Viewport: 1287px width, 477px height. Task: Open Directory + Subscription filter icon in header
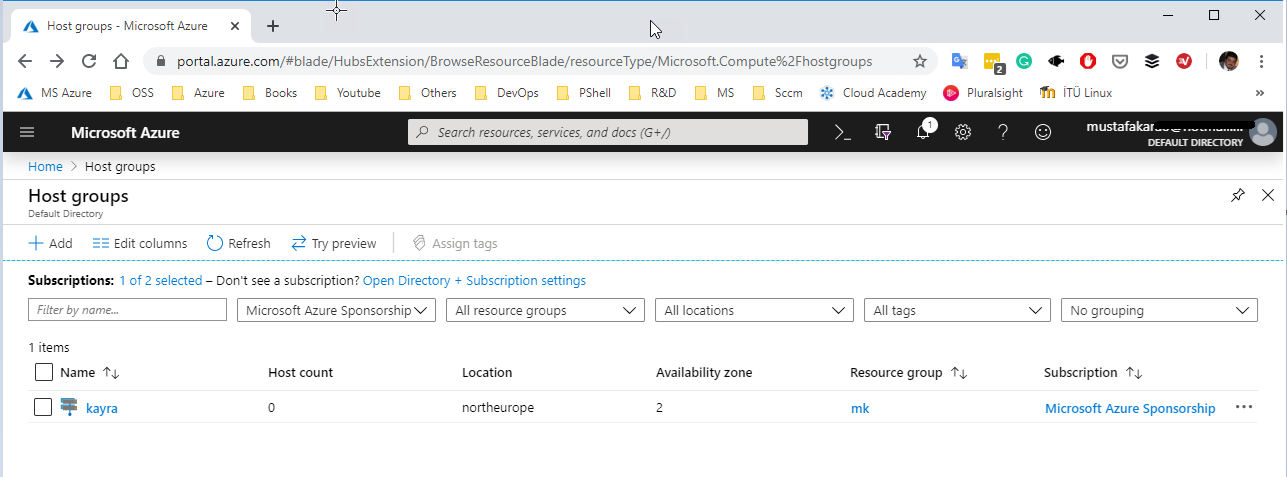click(883, 132)
